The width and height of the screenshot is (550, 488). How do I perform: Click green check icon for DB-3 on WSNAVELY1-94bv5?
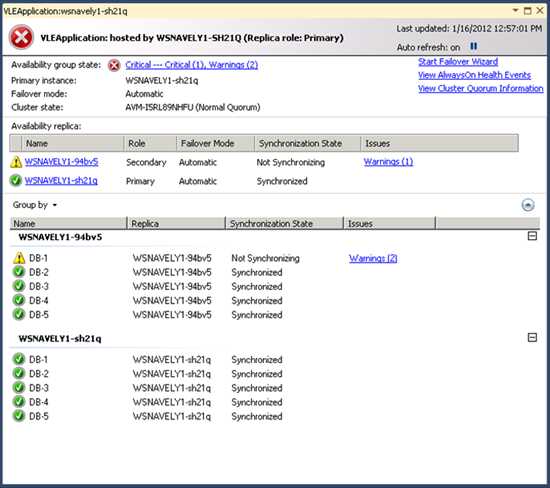click(x=19, y=286)
